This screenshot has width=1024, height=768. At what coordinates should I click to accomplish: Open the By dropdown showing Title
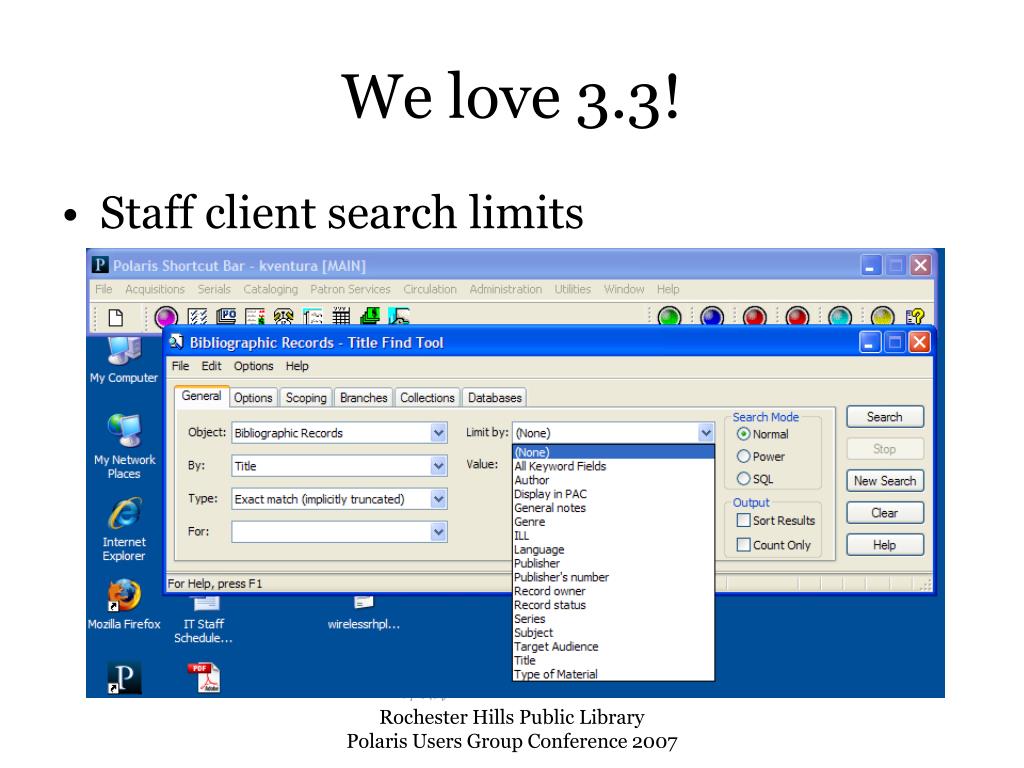point(438,466)
